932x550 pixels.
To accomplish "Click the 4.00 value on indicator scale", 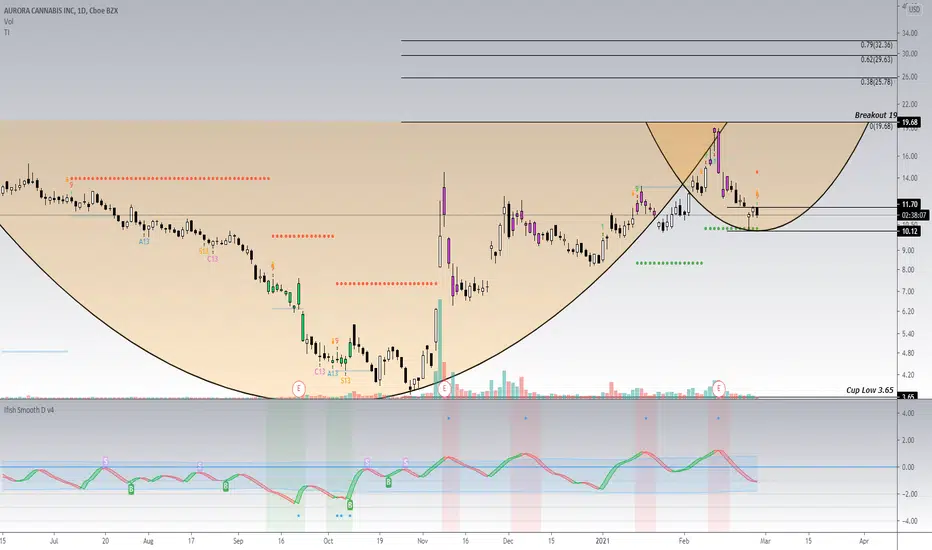I will (x=909, y=413).
